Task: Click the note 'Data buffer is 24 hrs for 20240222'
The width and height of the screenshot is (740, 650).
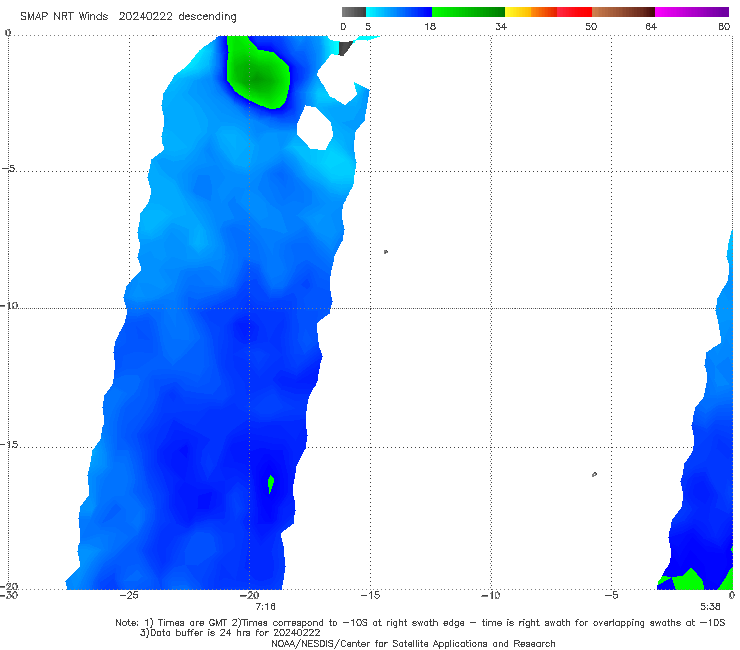Action: pyautogui.click(x=230, y=633)
